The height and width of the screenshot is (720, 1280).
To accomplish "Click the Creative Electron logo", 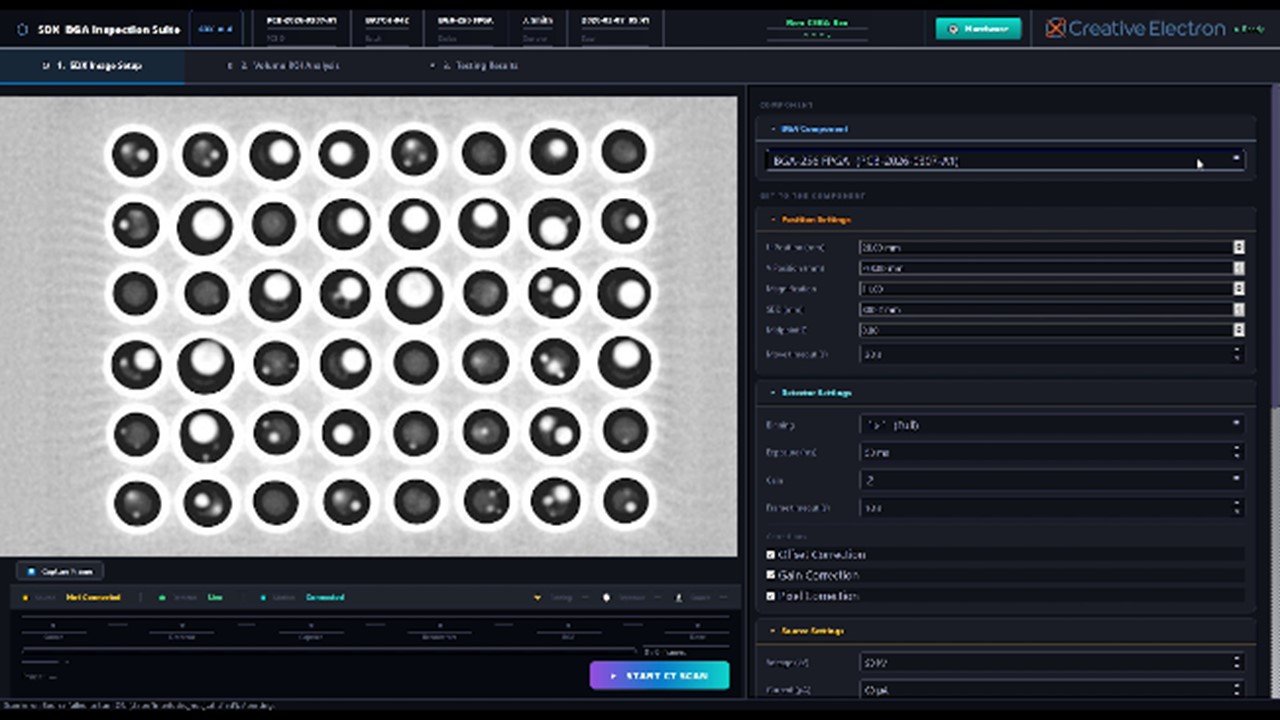I will tap(1135, 29).
